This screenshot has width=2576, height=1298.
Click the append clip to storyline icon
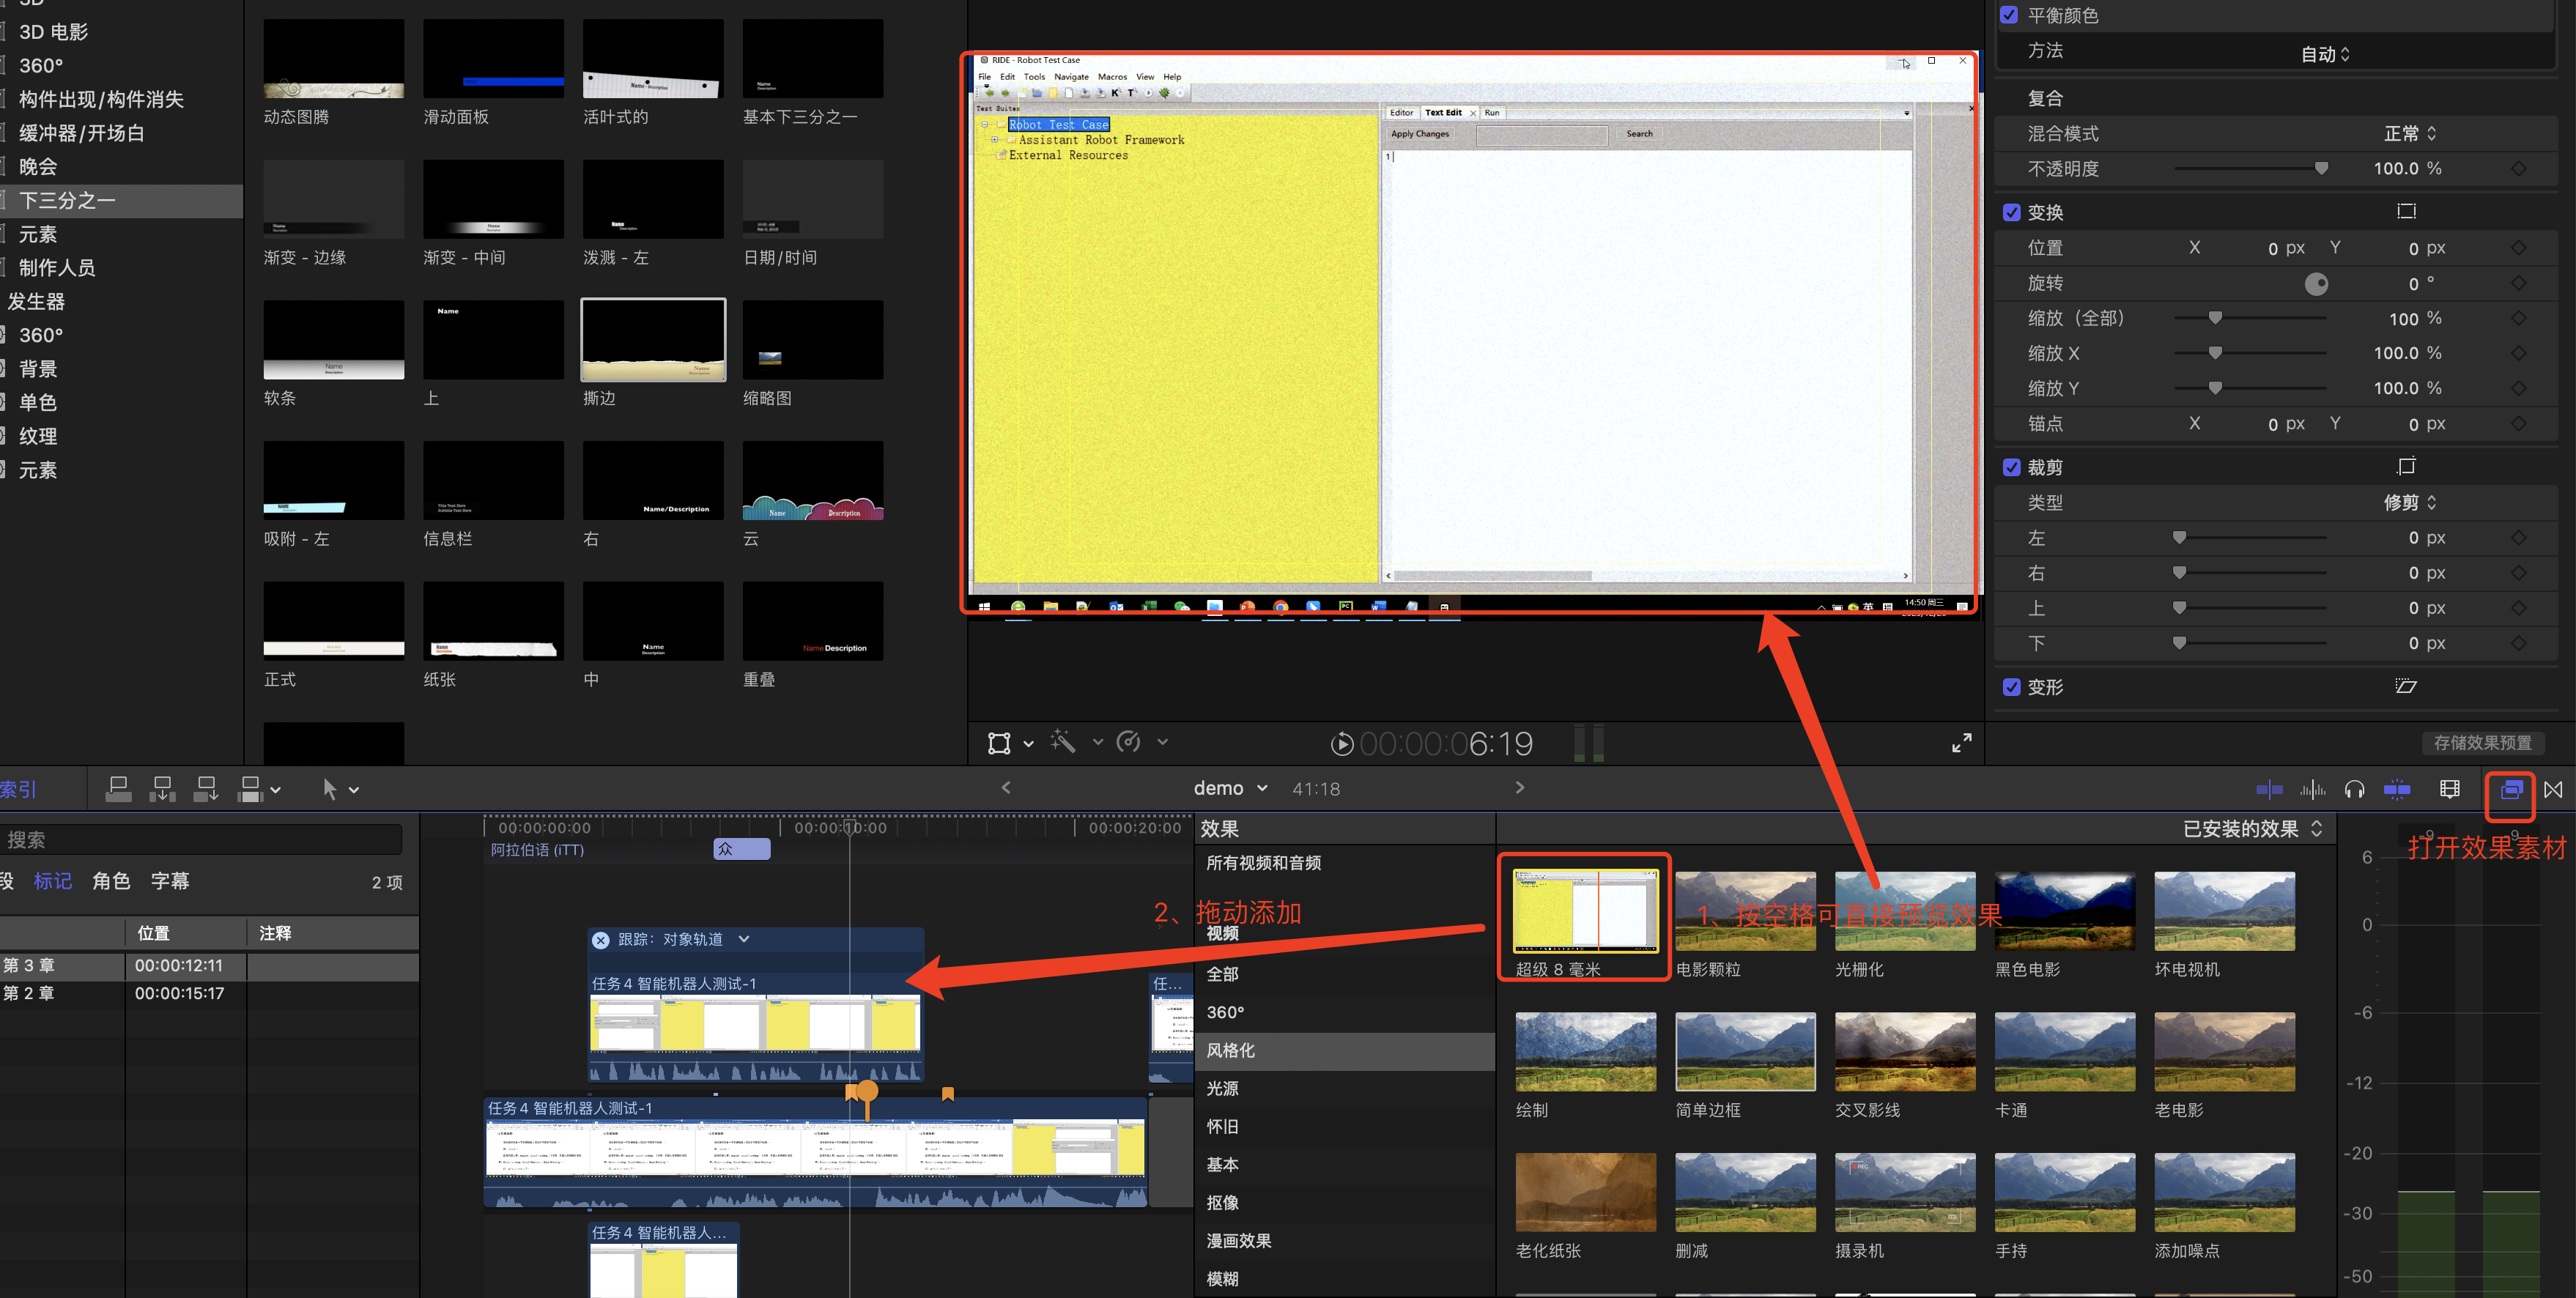pos(206,789)
